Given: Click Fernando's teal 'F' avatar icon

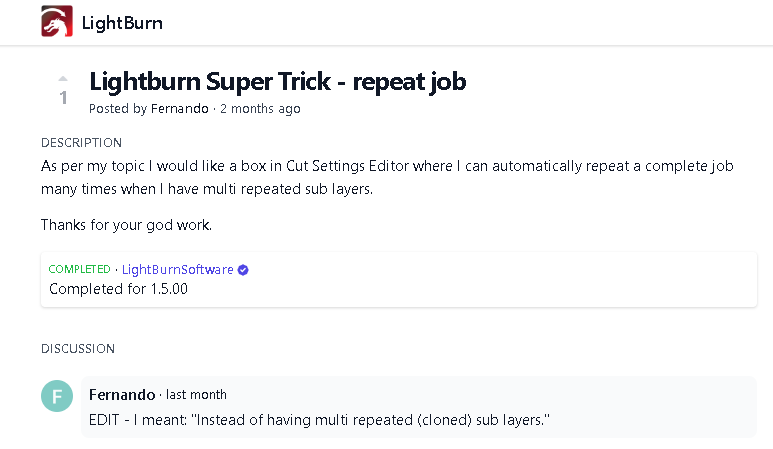Looking at the screenshot, I should tap(57, 396).
